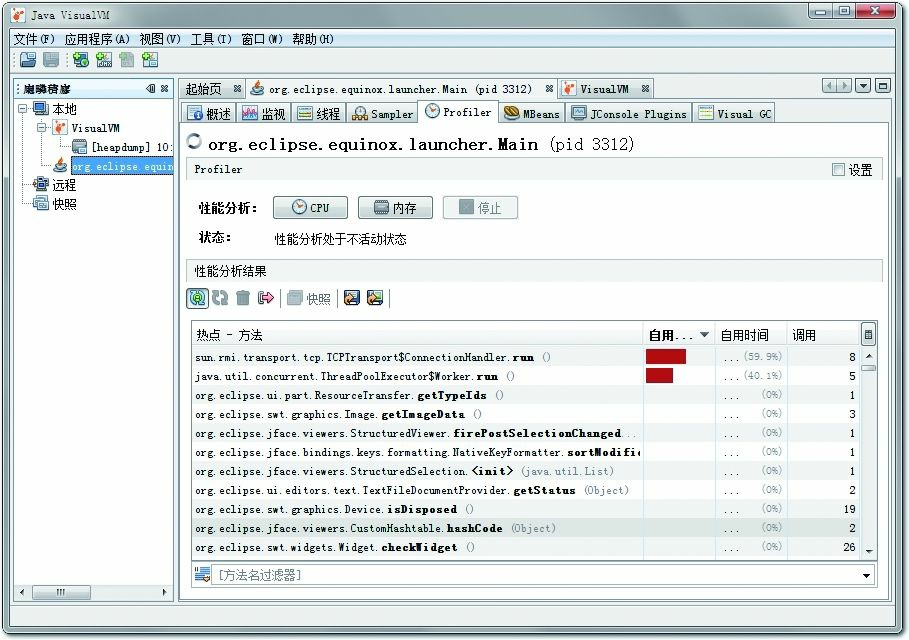Collapse the VisualVM tree node
909x640 pixels.
click(42, 127)
